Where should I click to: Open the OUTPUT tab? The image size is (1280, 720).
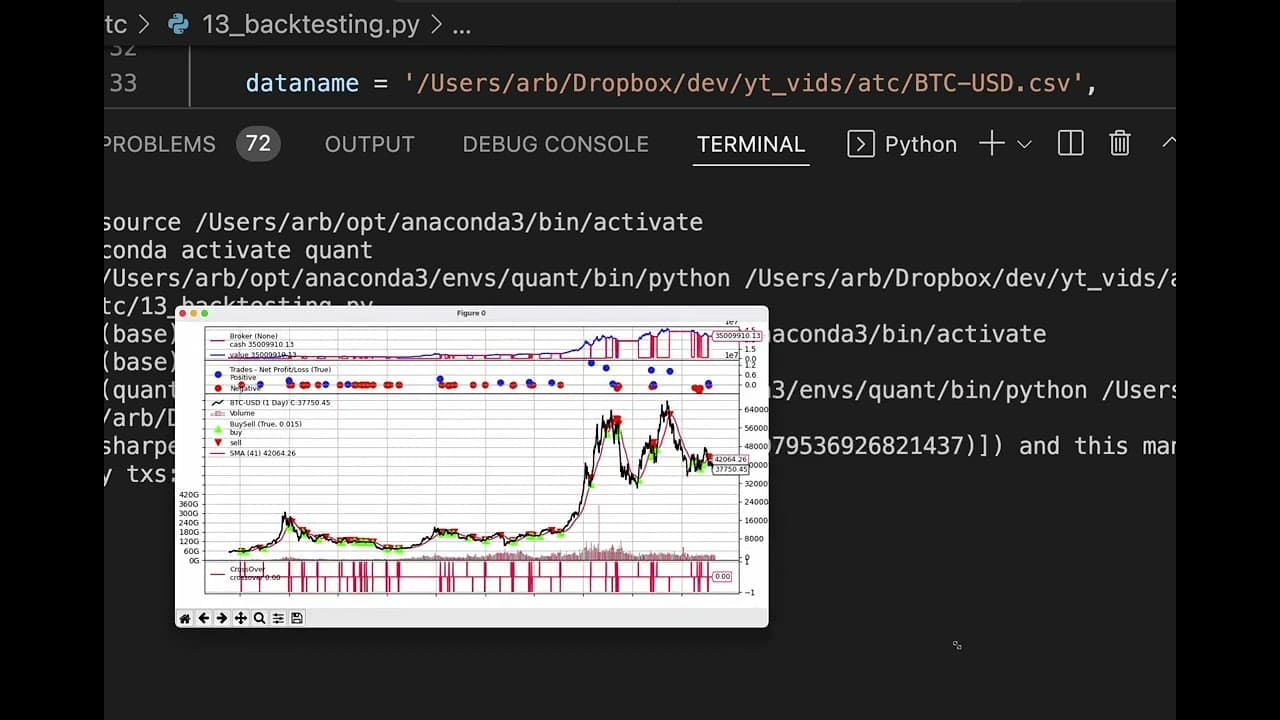pos(369,144)
